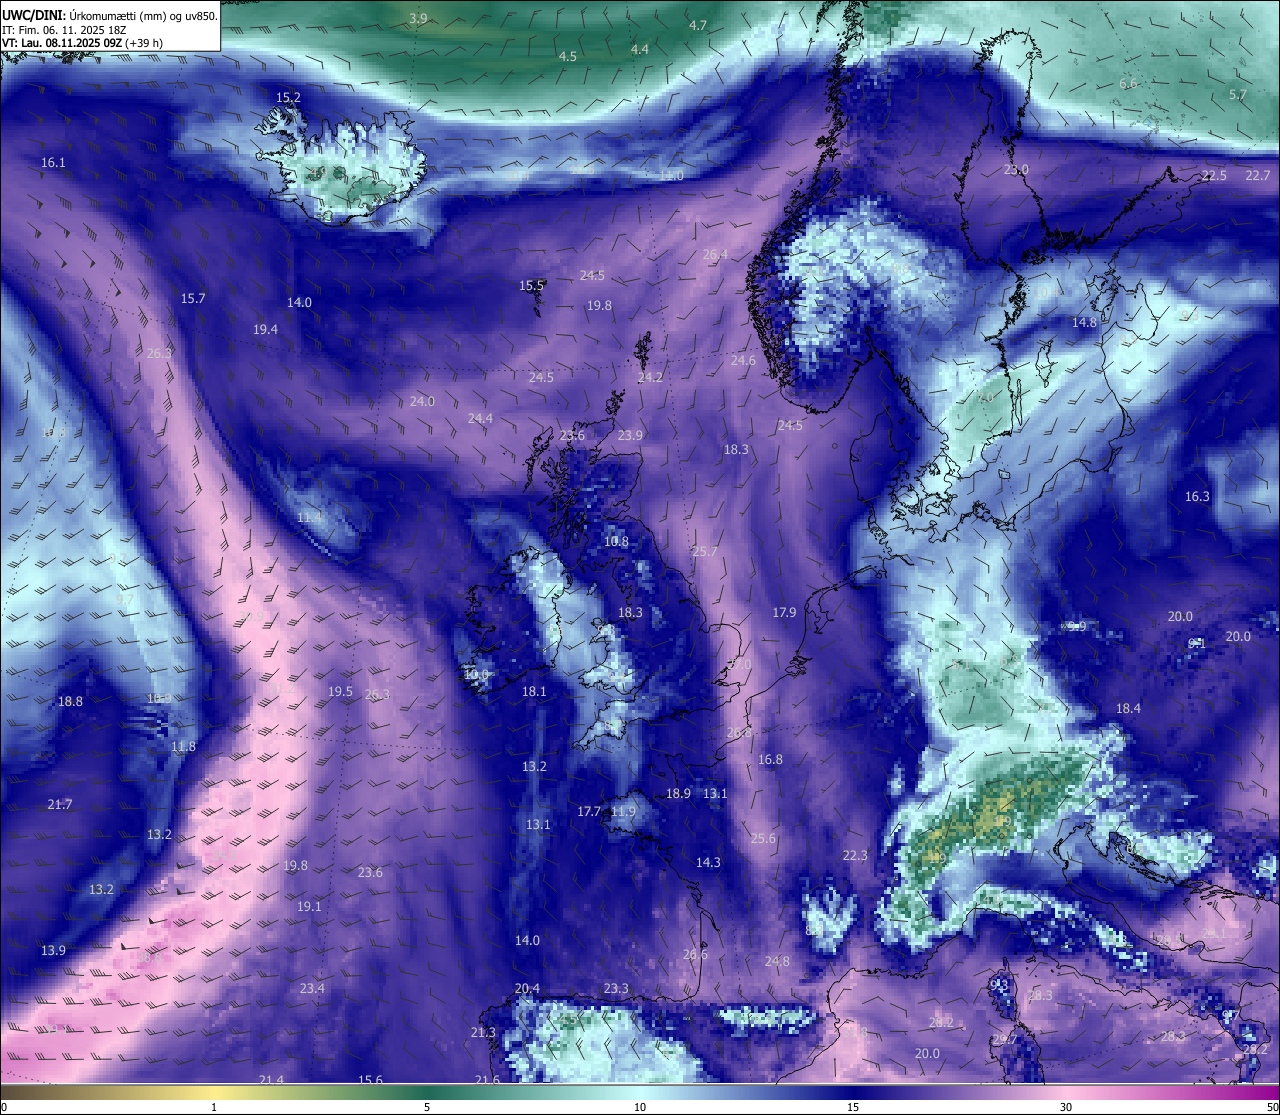Click the '14.3' value label
The height and width of the screenshot is (1115, 1280).
pyautogui.click(x=708, y=861)
